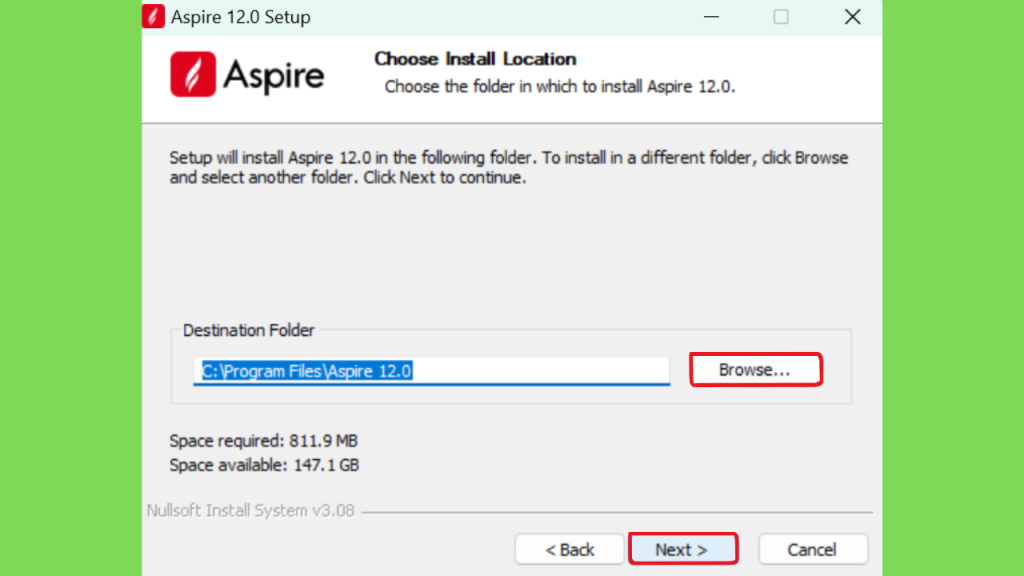Click the 'Aspire 12.0 Setup' window title
The width and height of the screenshot is (1024, 576).
(x=240, y=17)
